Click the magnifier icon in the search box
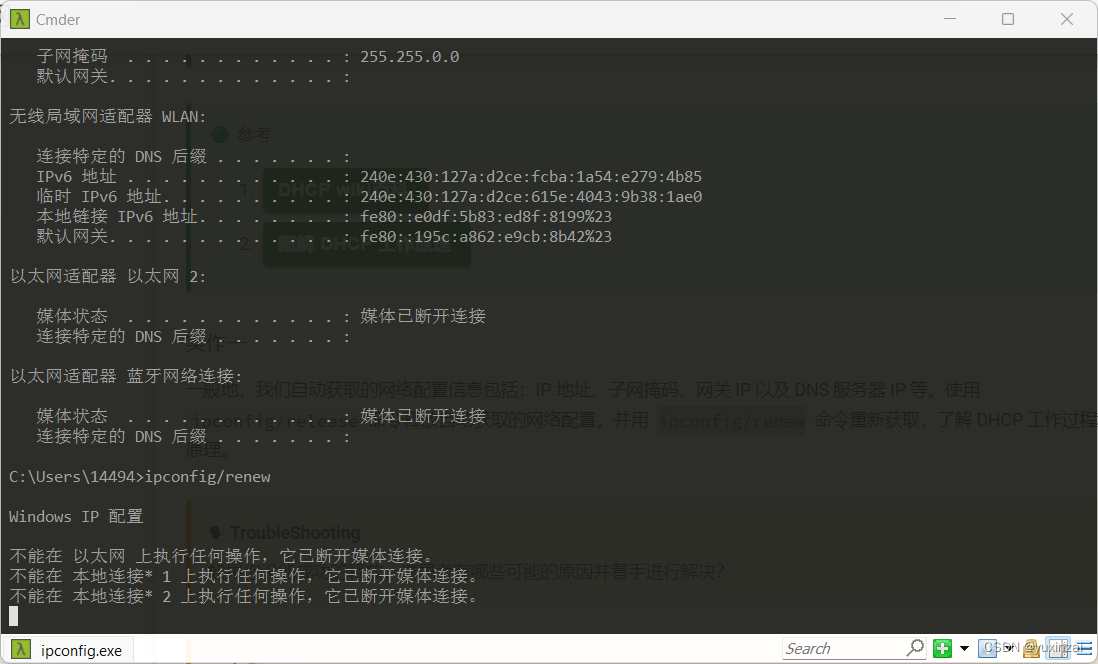The image size is (1098, 664). coord(916,648)
